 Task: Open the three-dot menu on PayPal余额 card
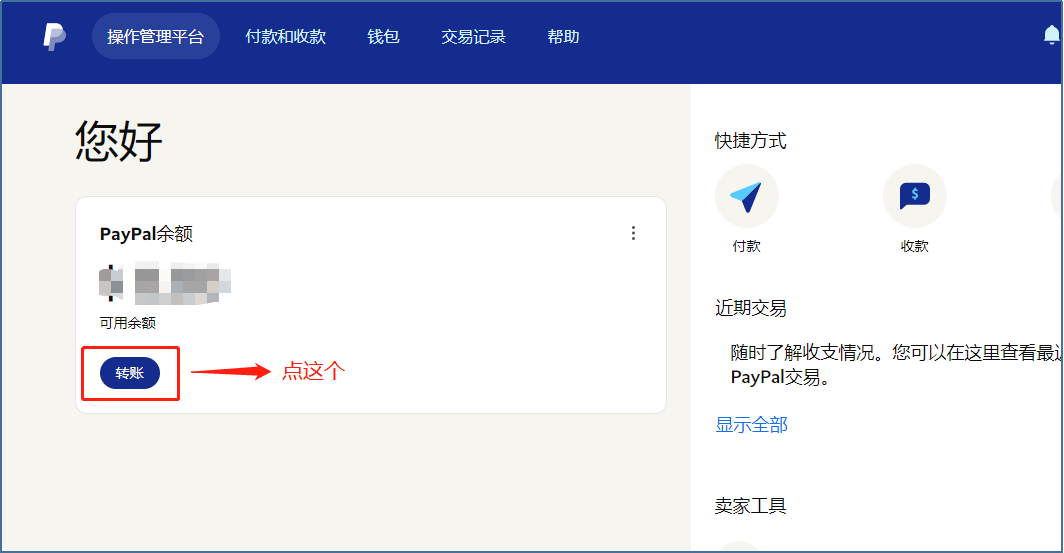pos(633,233)
